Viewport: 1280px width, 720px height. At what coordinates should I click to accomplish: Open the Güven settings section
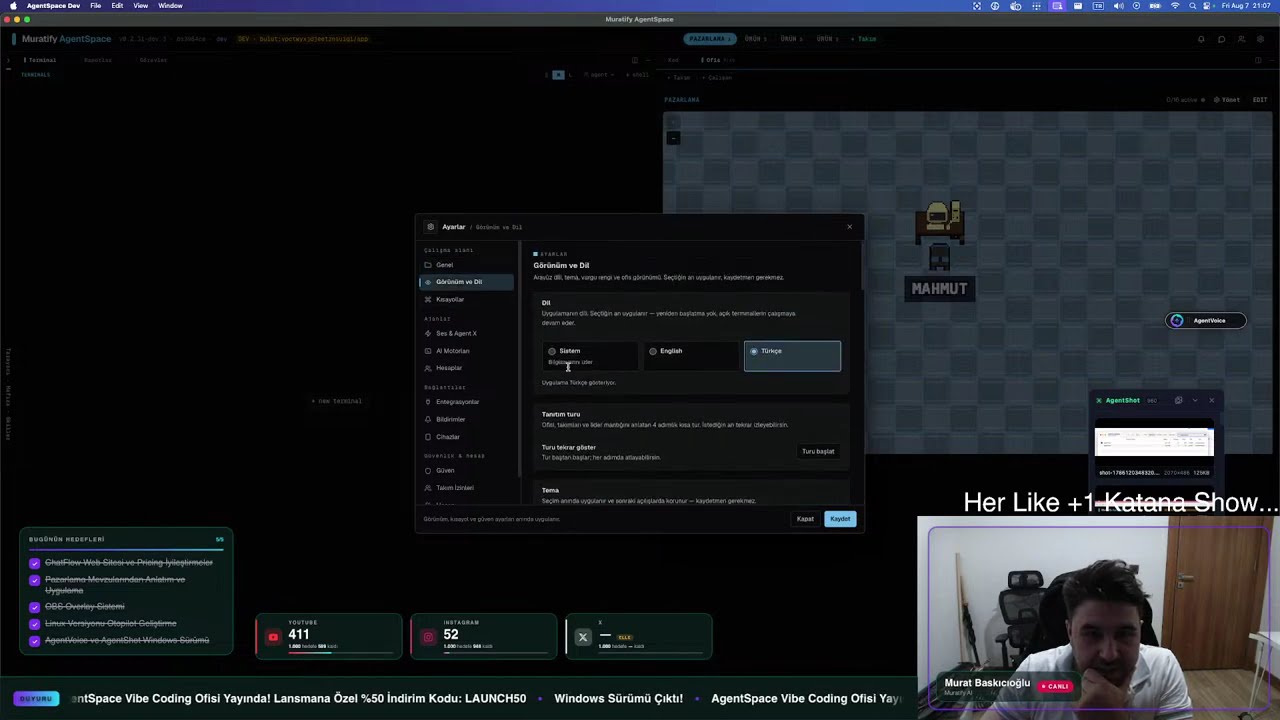pos(466,470)
